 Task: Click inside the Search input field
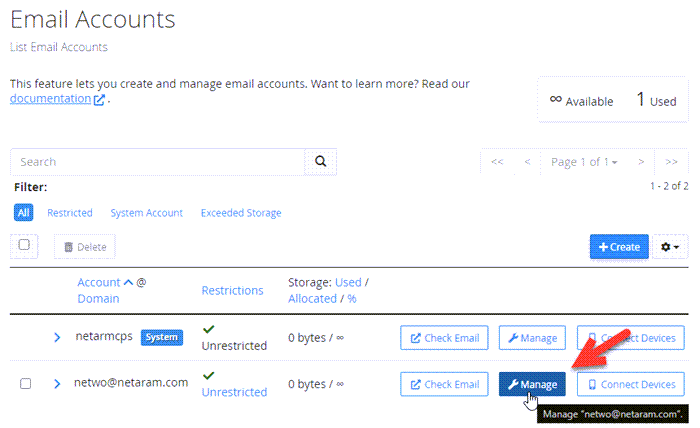coord(157,162)
